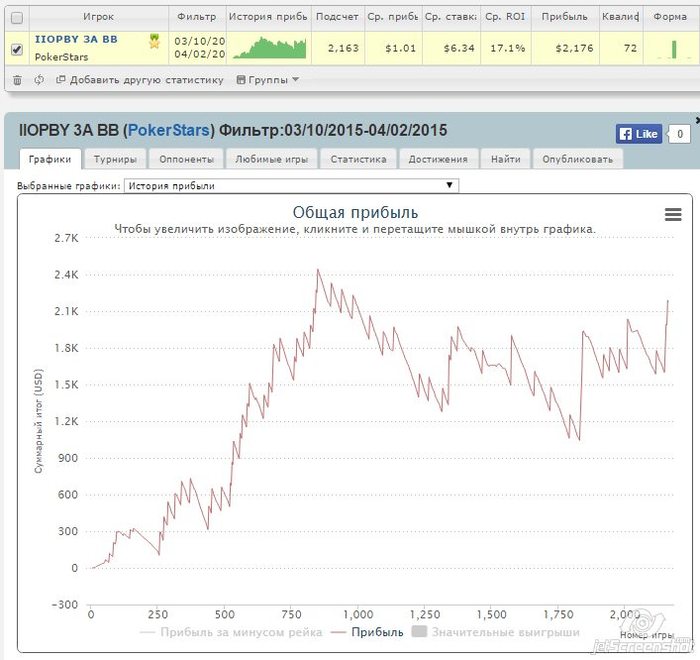Click the 2.4K y-axis label
The image size is (700, 660).
67,275
